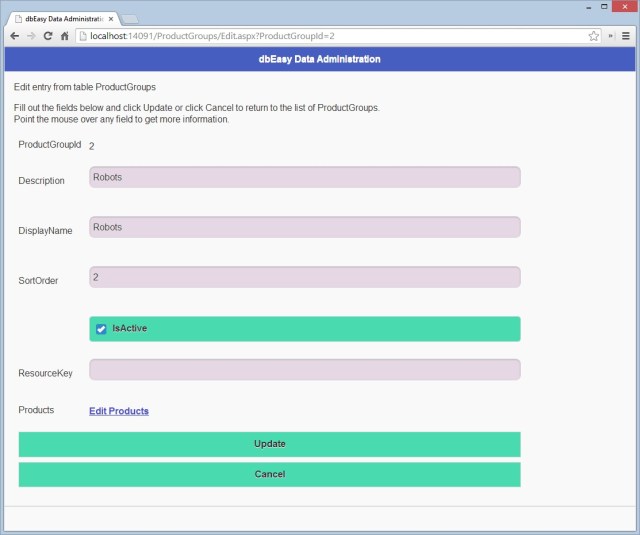Click the Update button

269,444
